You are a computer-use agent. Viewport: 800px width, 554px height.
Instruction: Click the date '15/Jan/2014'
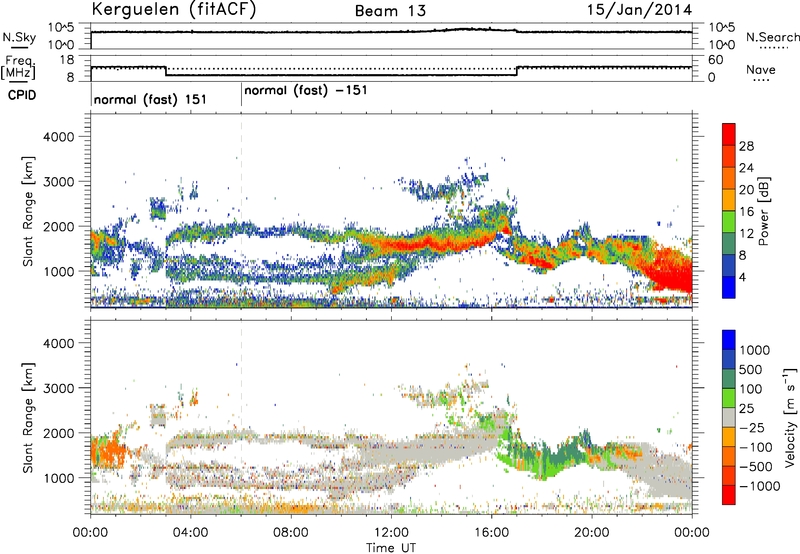(x=639, y=10)
